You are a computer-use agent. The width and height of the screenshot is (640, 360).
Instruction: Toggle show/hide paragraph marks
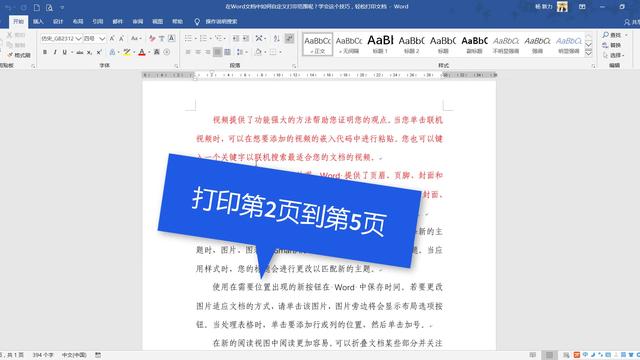[289, 38]
